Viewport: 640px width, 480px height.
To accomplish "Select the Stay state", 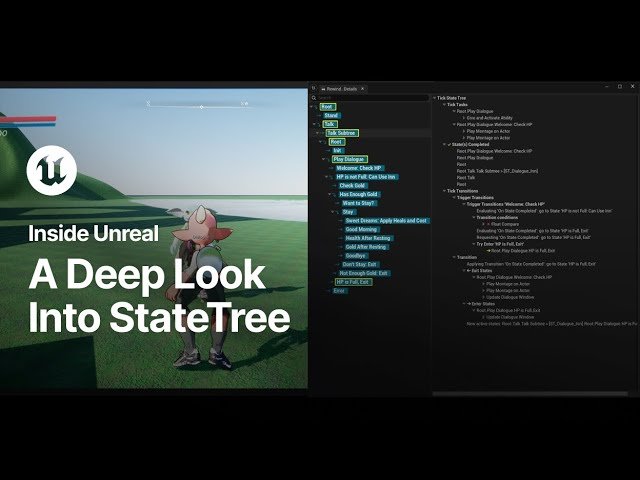I will [348, 212].
